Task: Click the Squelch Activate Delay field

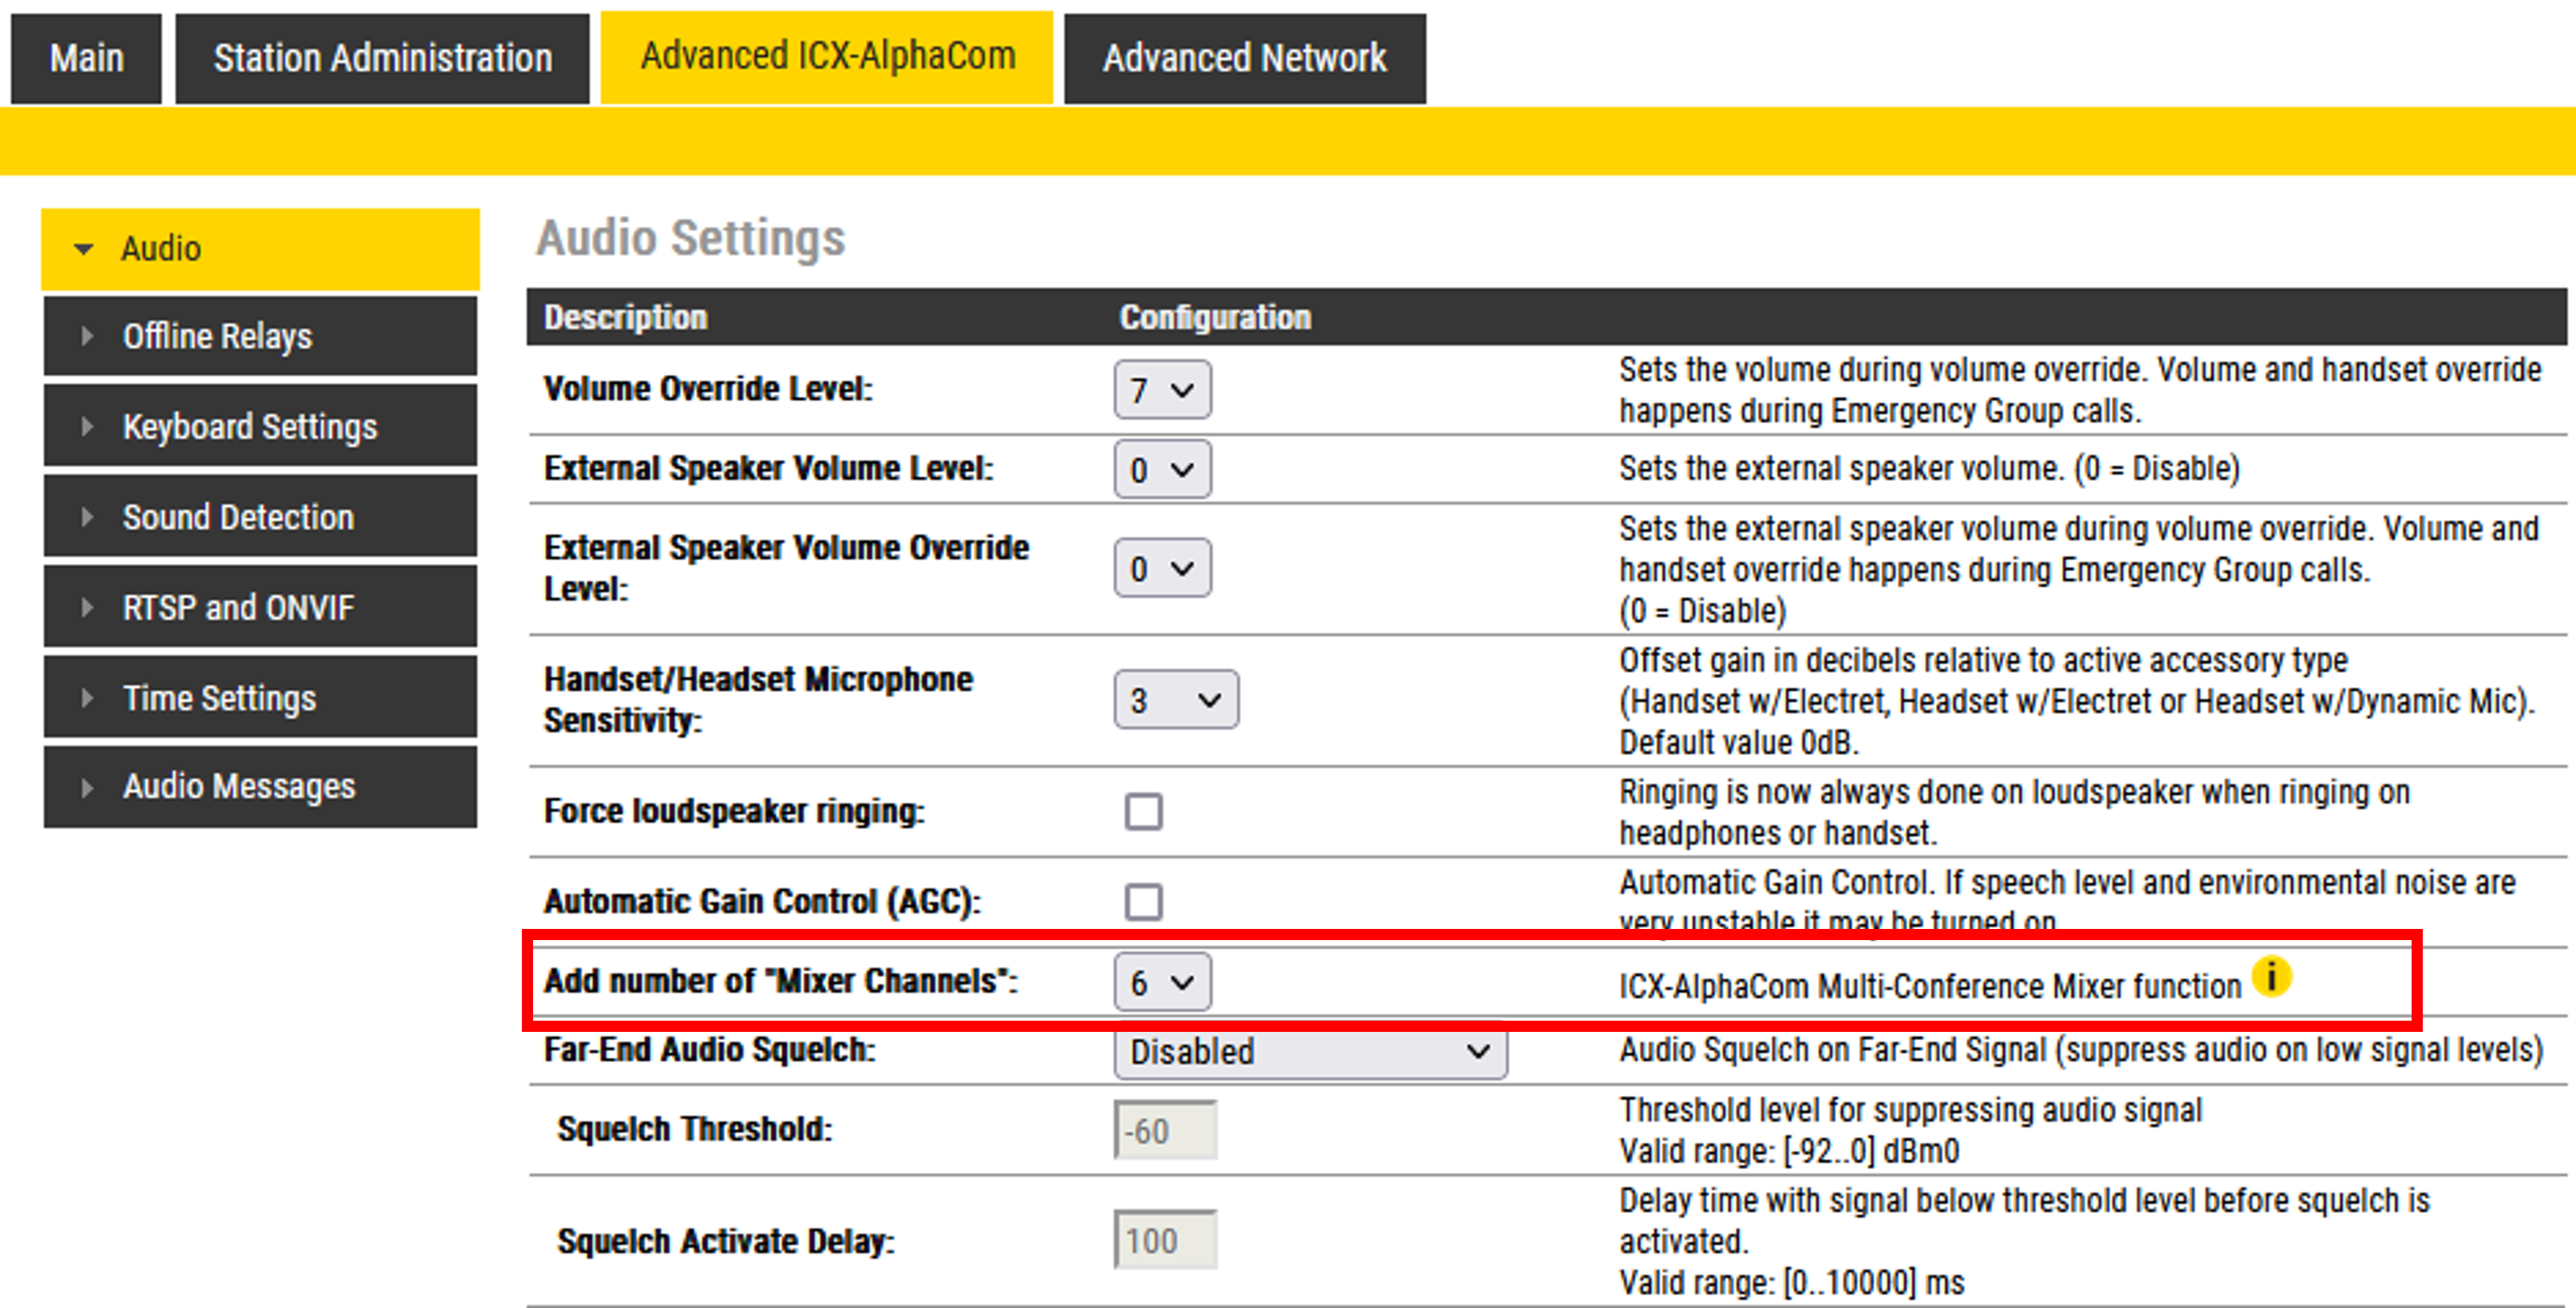Action: point(1165,1241)
